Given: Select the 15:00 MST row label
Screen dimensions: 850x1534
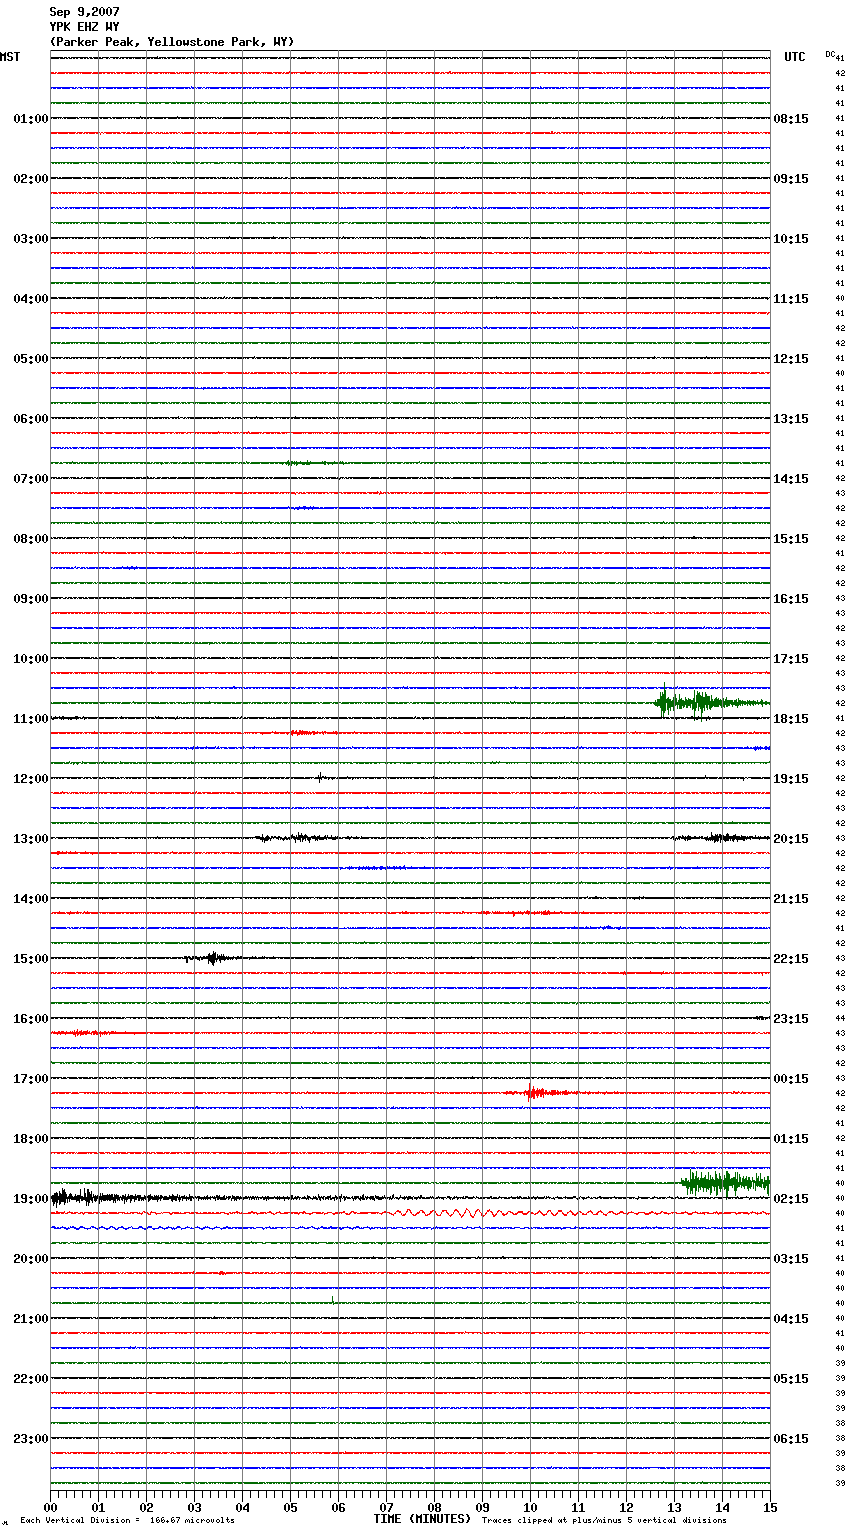Looking at the screenshot, I should pyautogui.click(x=31, y=959).
